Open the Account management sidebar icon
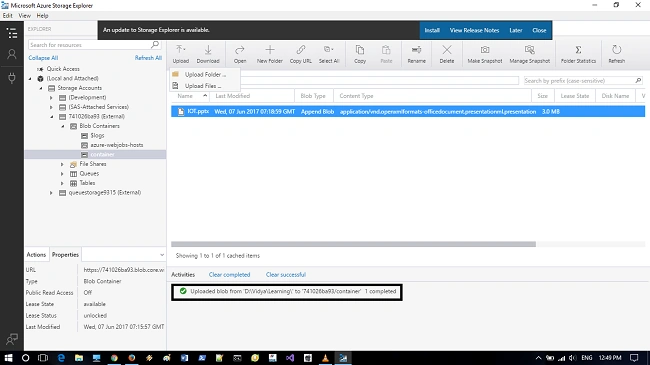Screen dimensions: 650x365 click(12, 54)
